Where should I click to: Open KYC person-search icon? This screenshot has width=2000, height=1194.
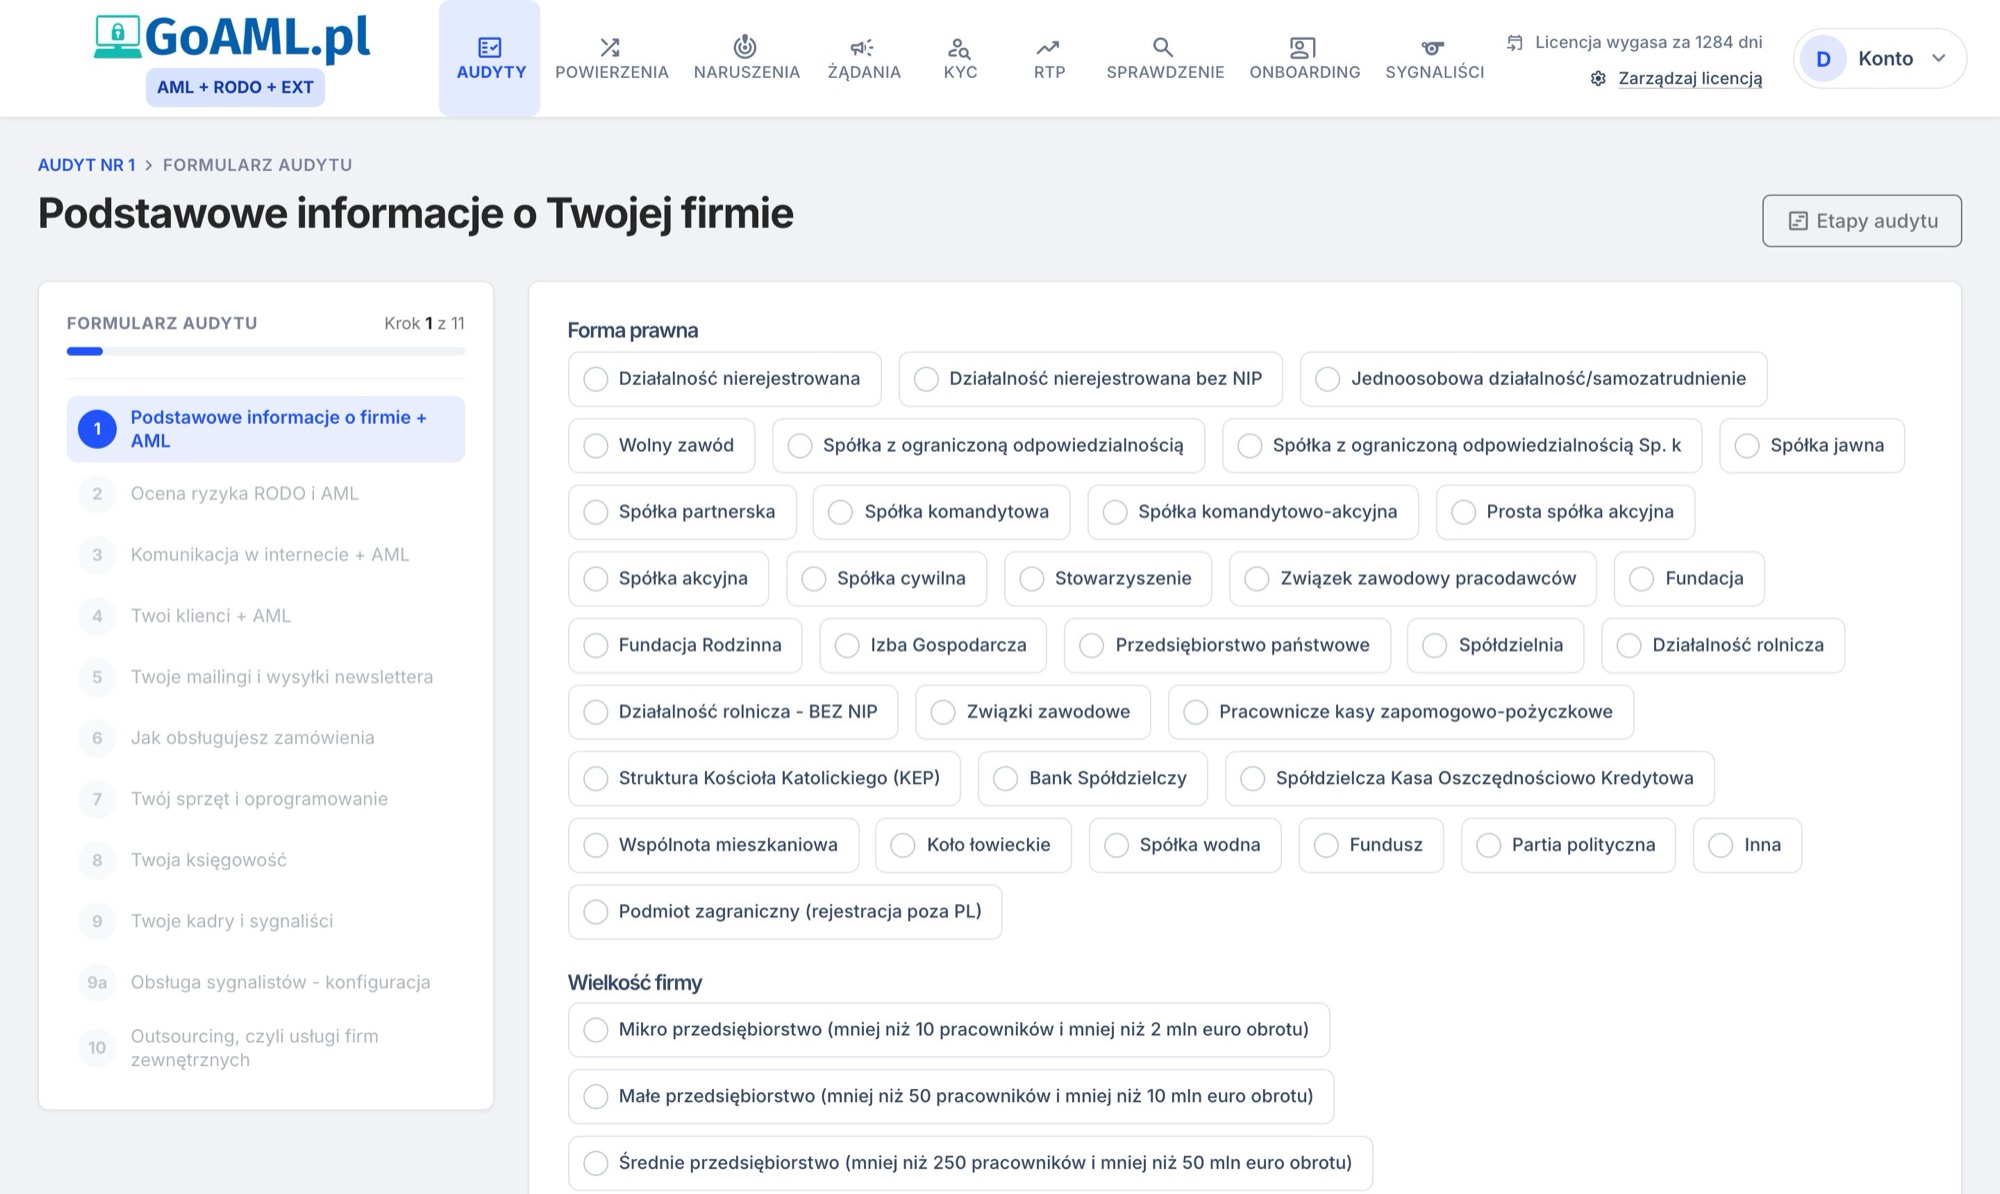[x=959, y=47]
